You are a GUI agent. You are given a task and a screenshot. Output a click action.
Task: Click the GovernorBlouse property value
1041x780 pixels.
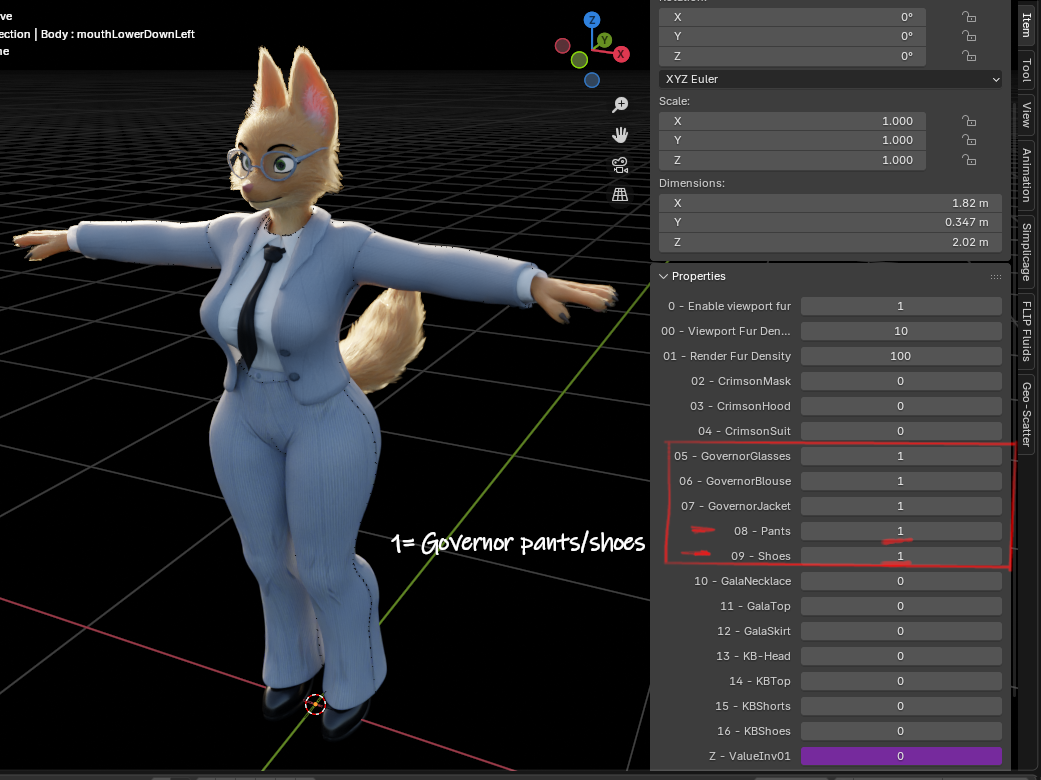click(x=901, y=481)
